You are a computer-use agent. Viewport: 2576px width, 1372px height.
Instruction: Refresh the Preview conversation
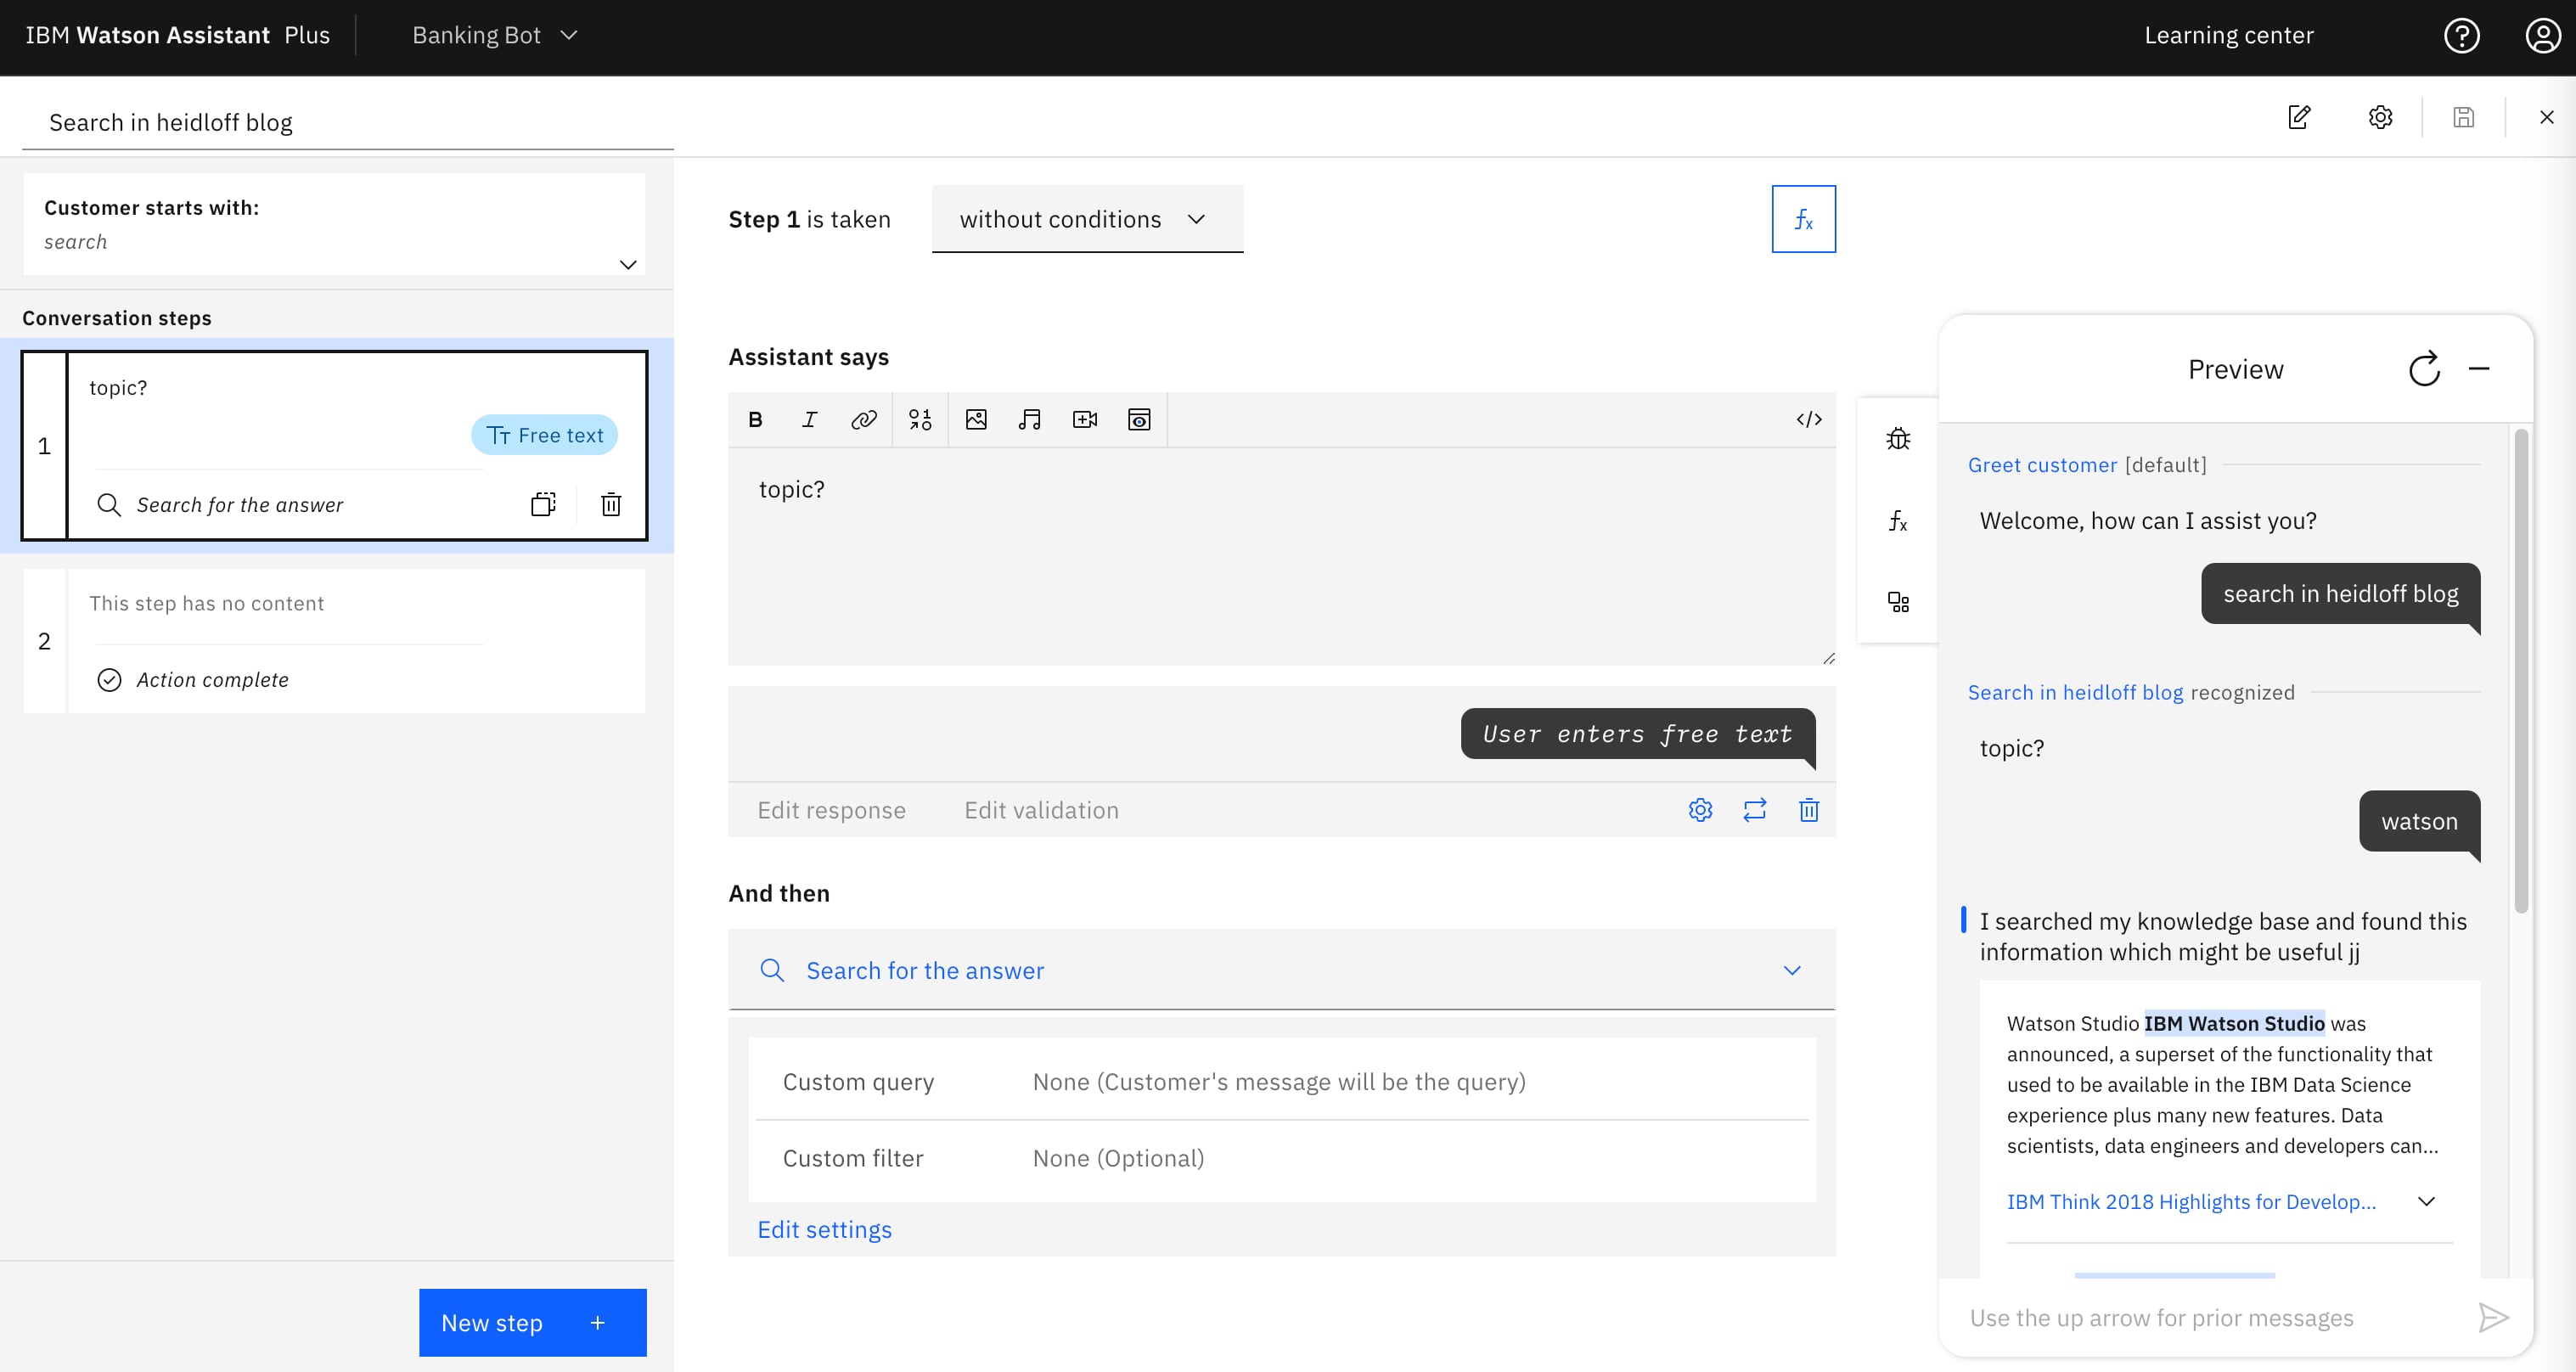click(x=2424, y=369)
